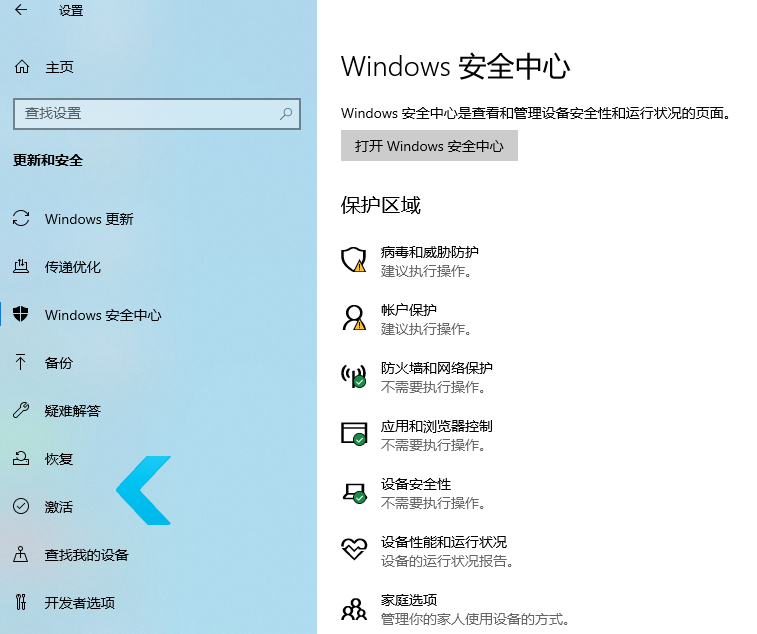Open the 备份 backup section

[59, 363]
